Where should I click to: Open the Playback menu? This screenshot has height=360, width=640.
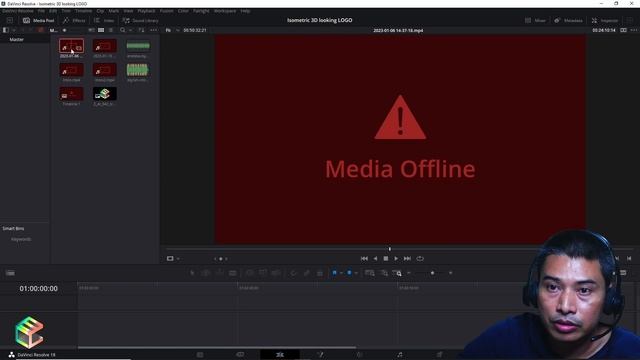(146, 11)
